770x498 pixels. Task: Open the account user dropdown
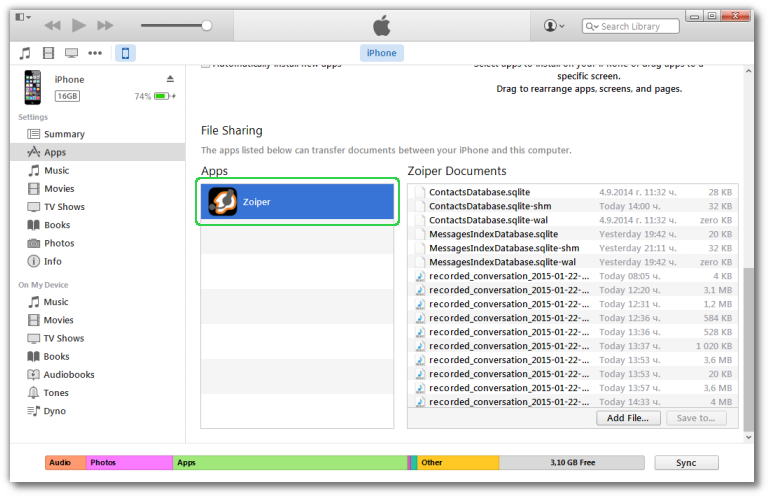click(553, 26)
